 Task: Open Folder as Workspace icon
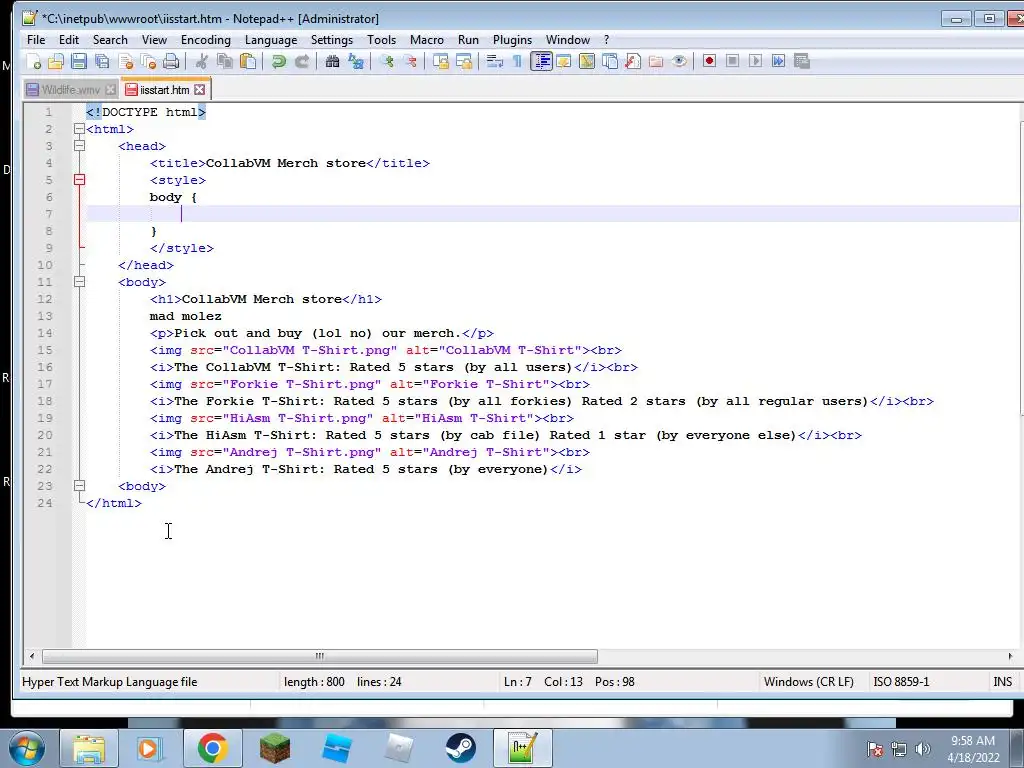[x=656, y=61]
